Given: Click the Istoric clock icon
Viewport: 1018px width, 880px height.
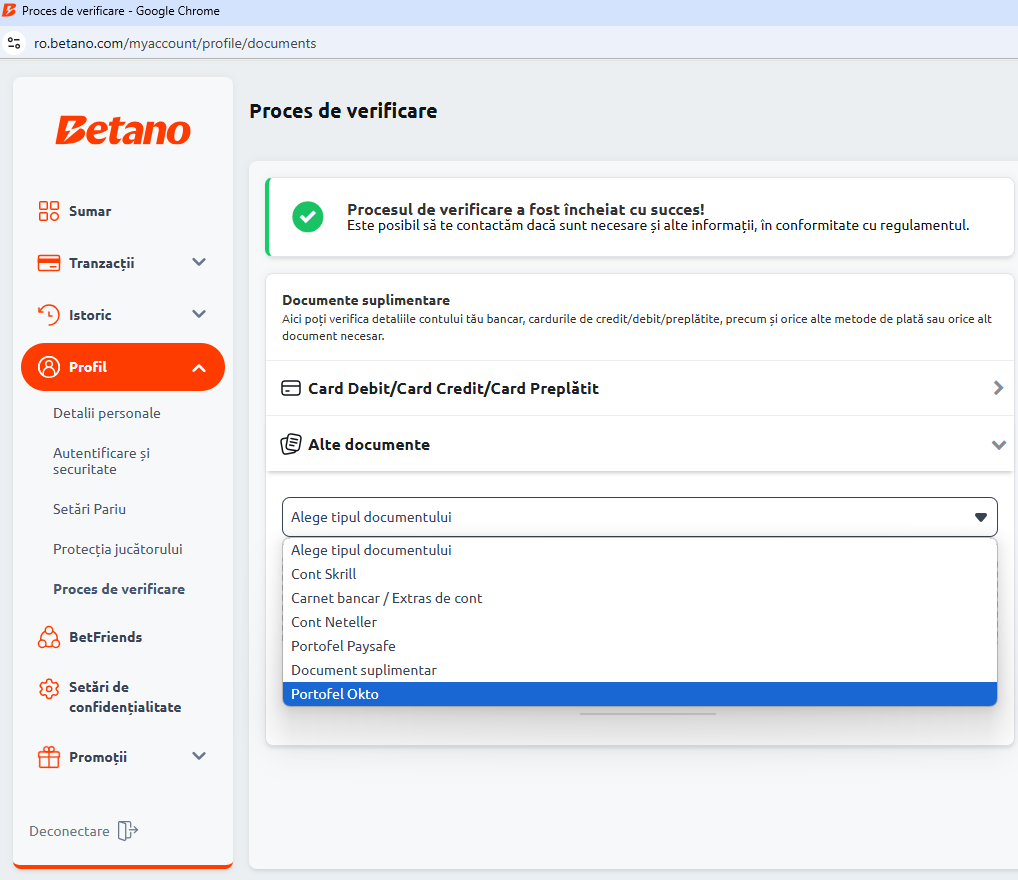Looking at the screenshot, I should pos(49,315).
